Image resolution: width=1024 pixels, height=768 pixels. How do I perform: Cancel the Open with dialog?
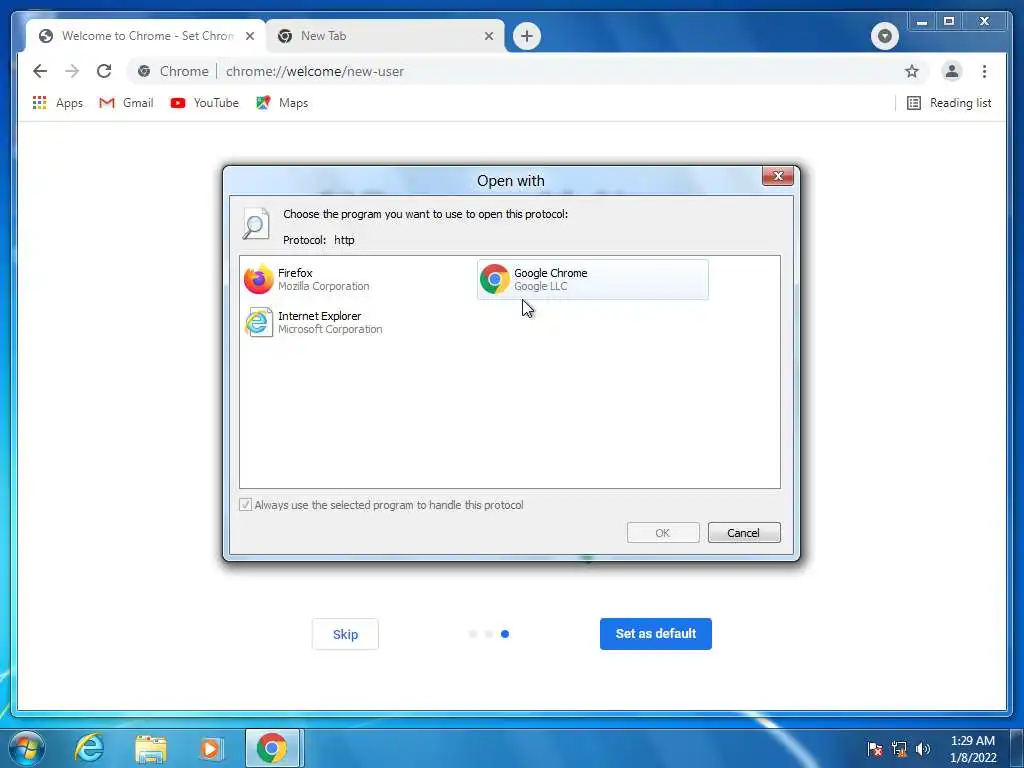click(744, 533)
